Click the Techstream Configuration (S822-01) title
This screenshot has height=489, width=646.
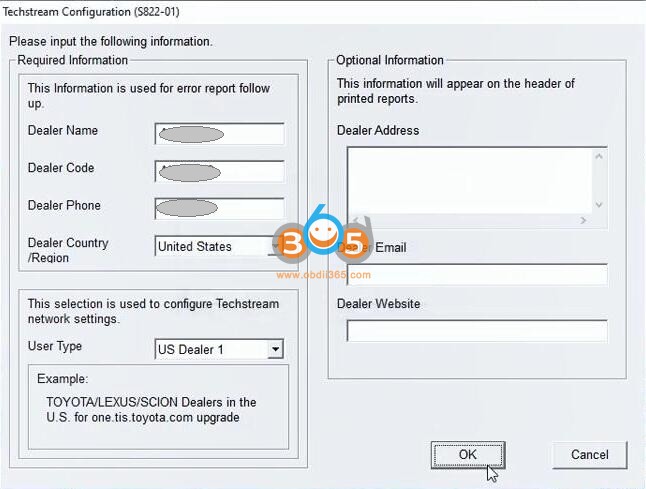91,12
